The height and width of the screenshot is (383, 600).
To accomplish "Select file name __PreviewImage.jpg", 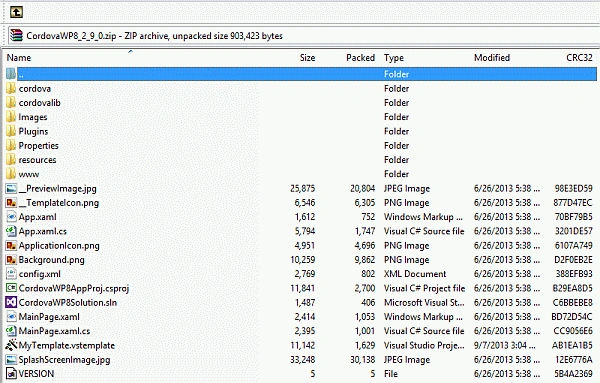I will coord(57,189).
